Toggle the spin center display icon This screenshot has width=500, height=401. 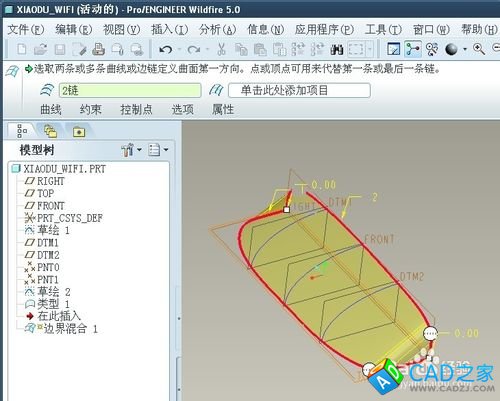(x=432, y=49)
